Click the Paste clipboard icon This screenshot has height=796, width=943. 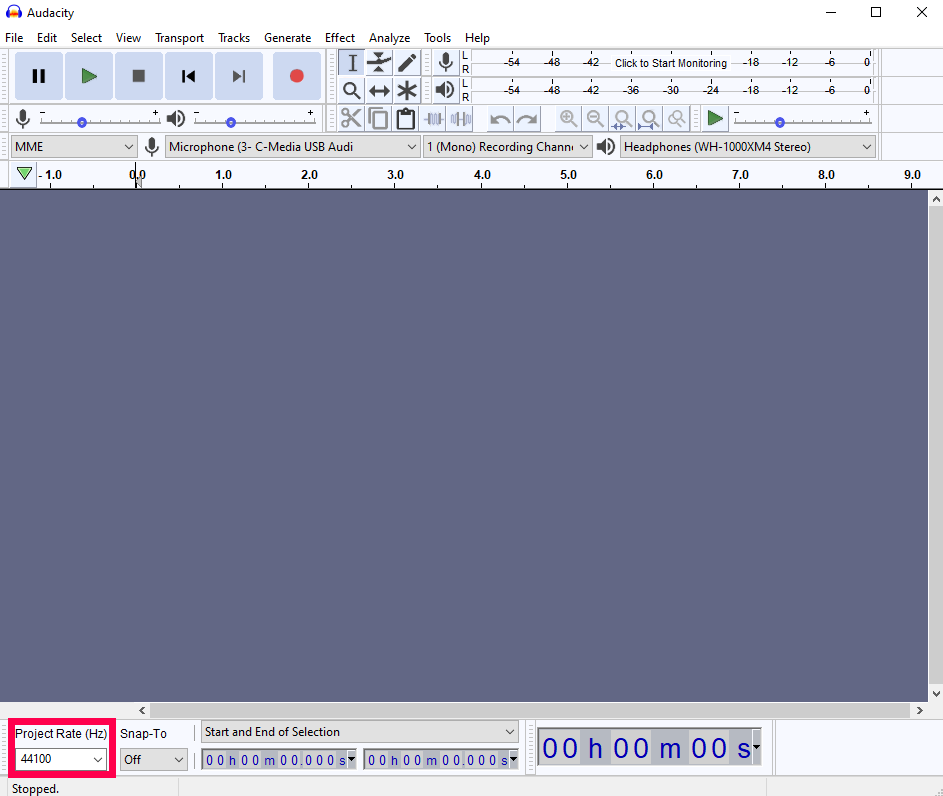coord(406,118)
